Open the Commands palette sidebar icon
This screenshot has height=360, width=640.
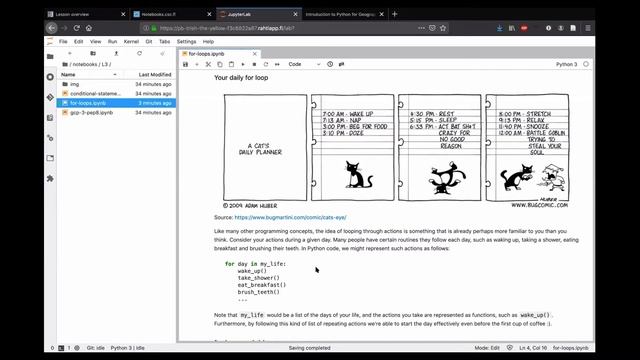(x=50, y=118)
